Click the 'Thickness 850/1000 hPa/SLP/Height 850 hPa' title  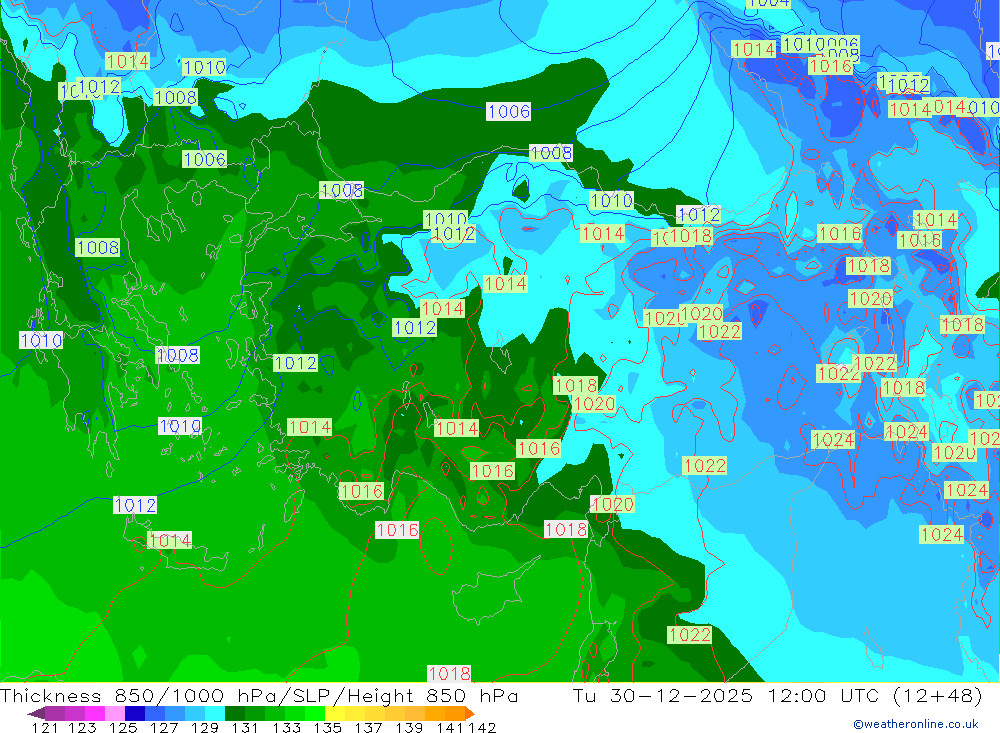coord(259,695)
